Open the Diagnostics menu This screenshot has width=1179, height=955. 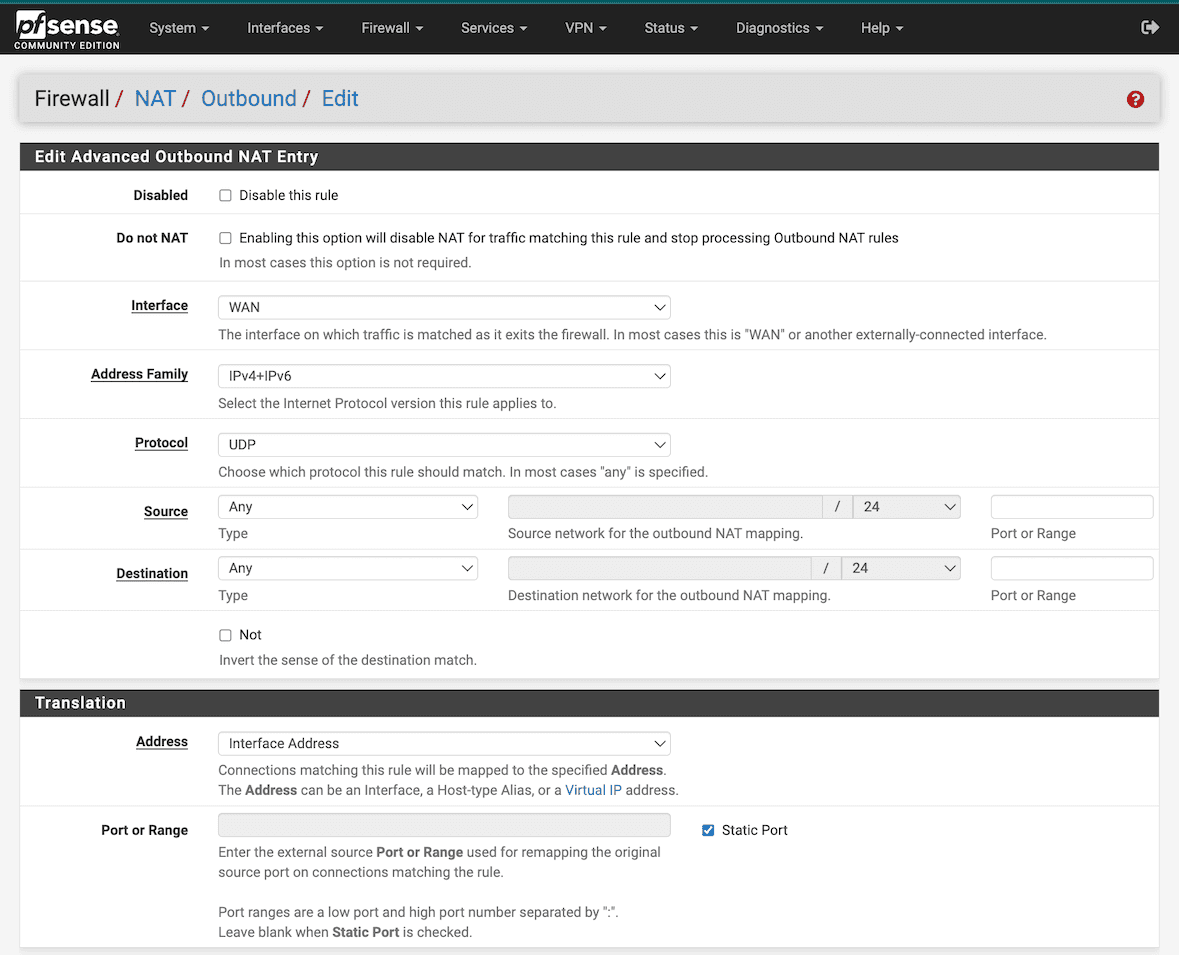[778, 27]
